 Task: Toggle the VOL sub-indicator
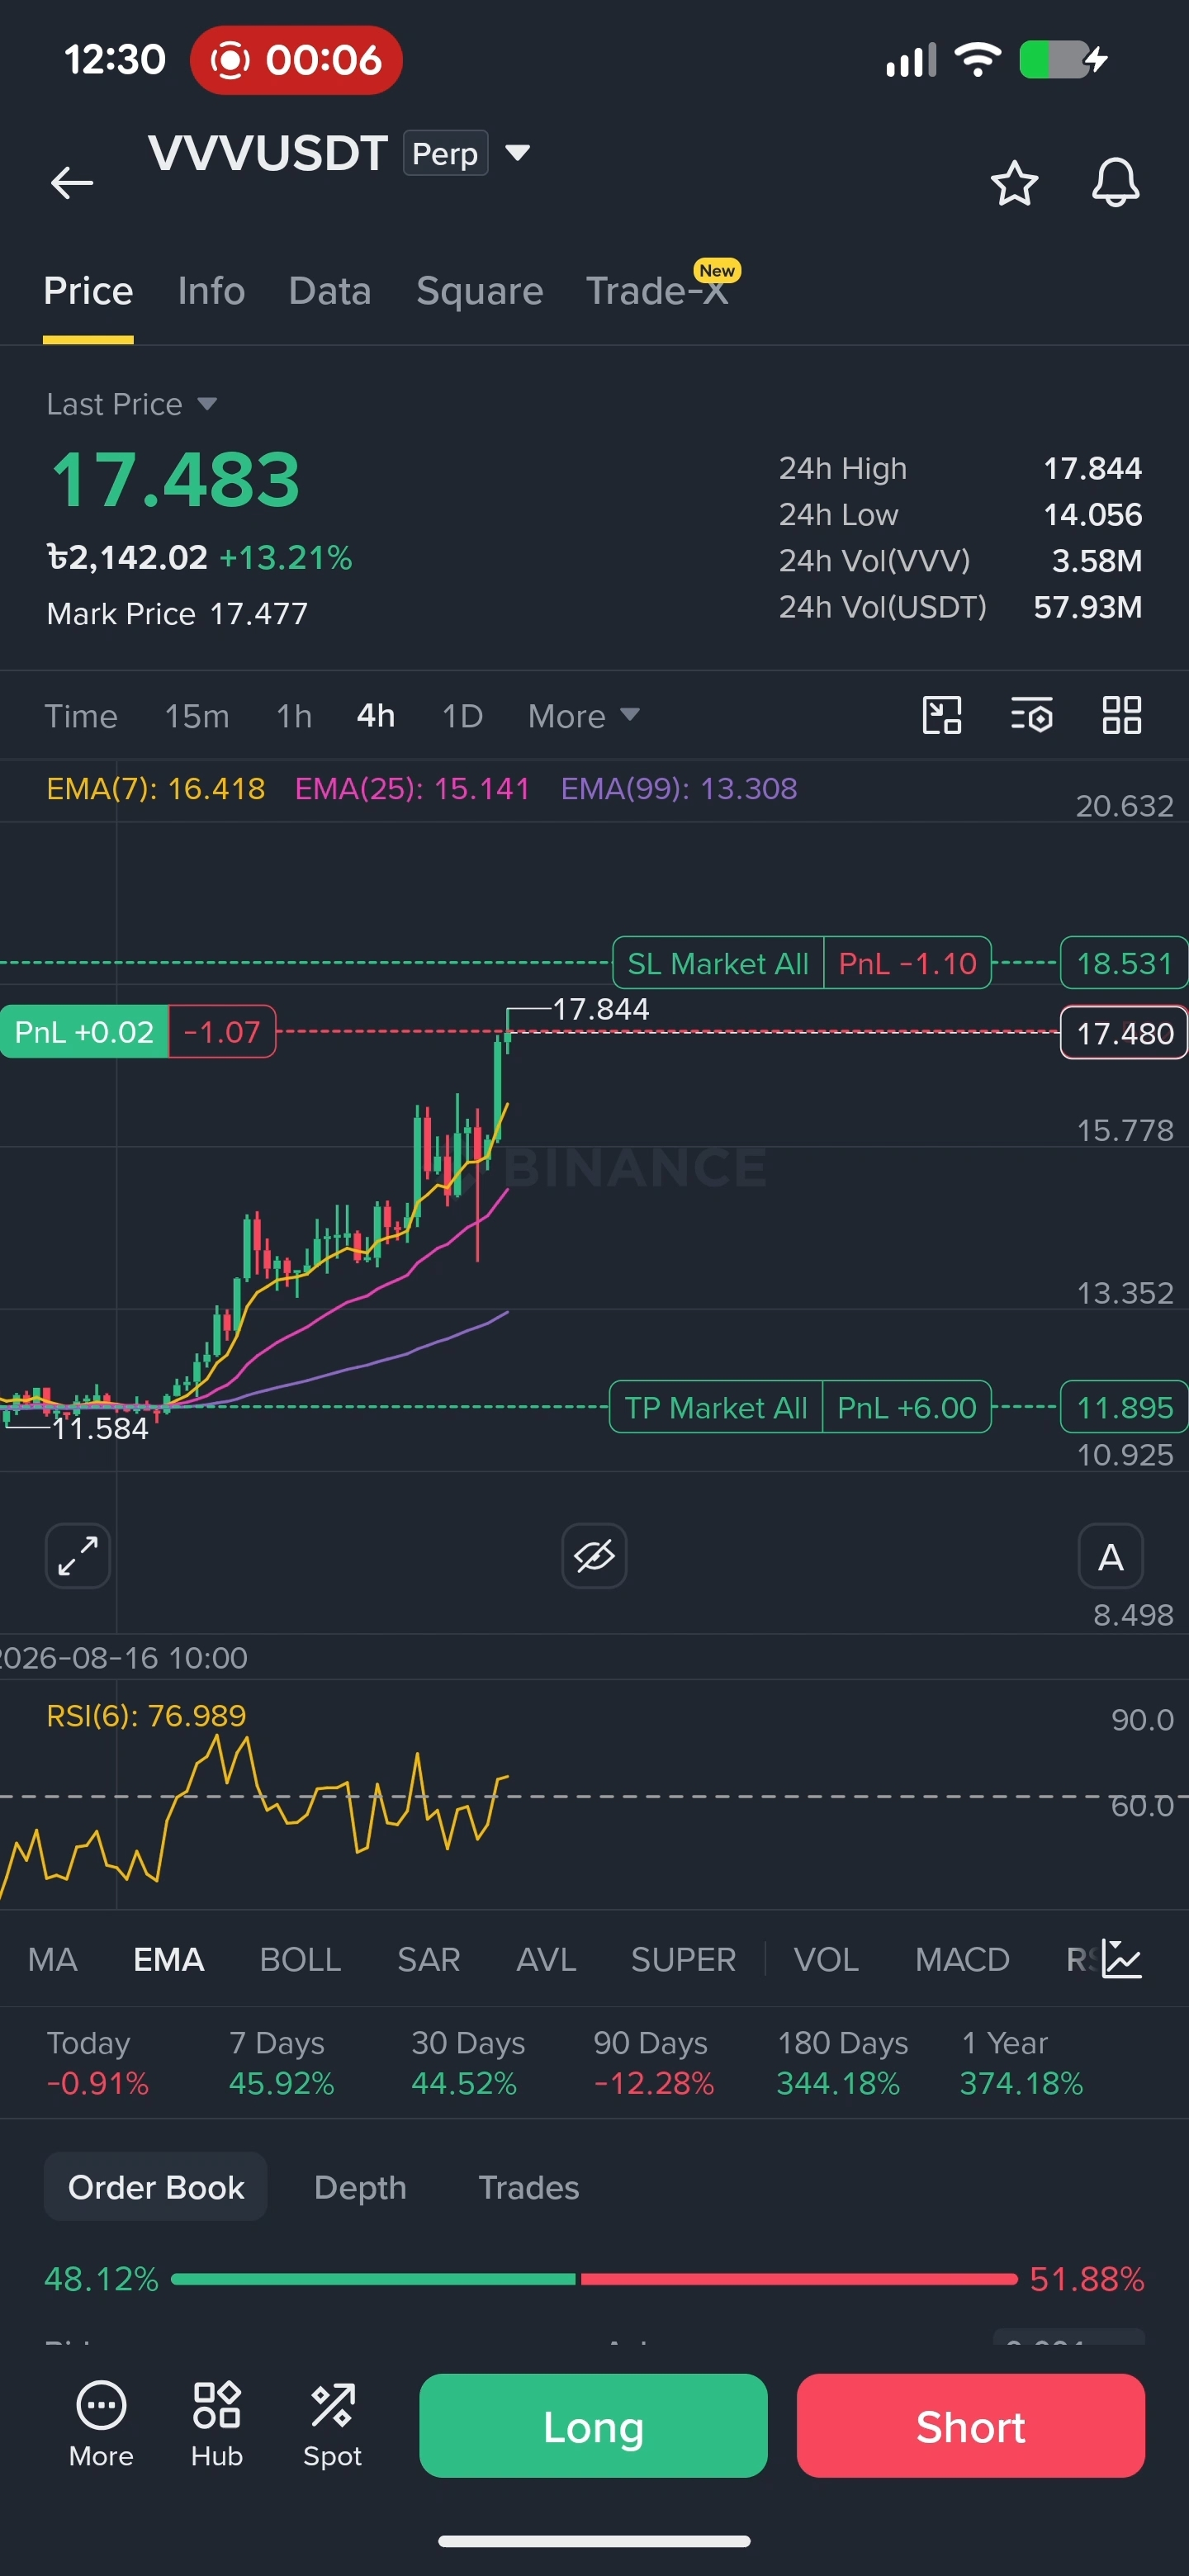tap(826, 1959)
